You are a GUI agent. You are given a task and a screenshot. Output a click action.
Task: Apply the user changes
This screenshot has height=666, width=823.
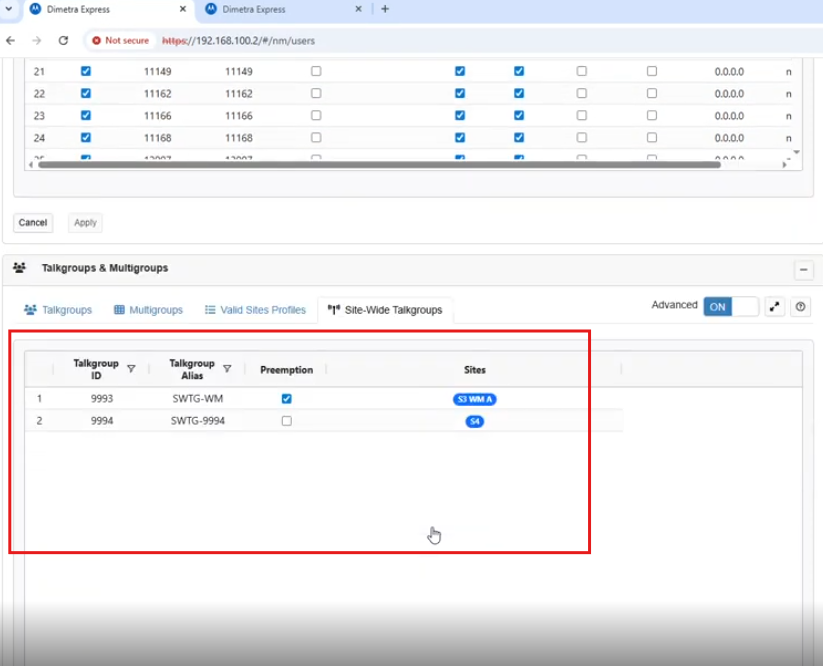pos(85,223)
